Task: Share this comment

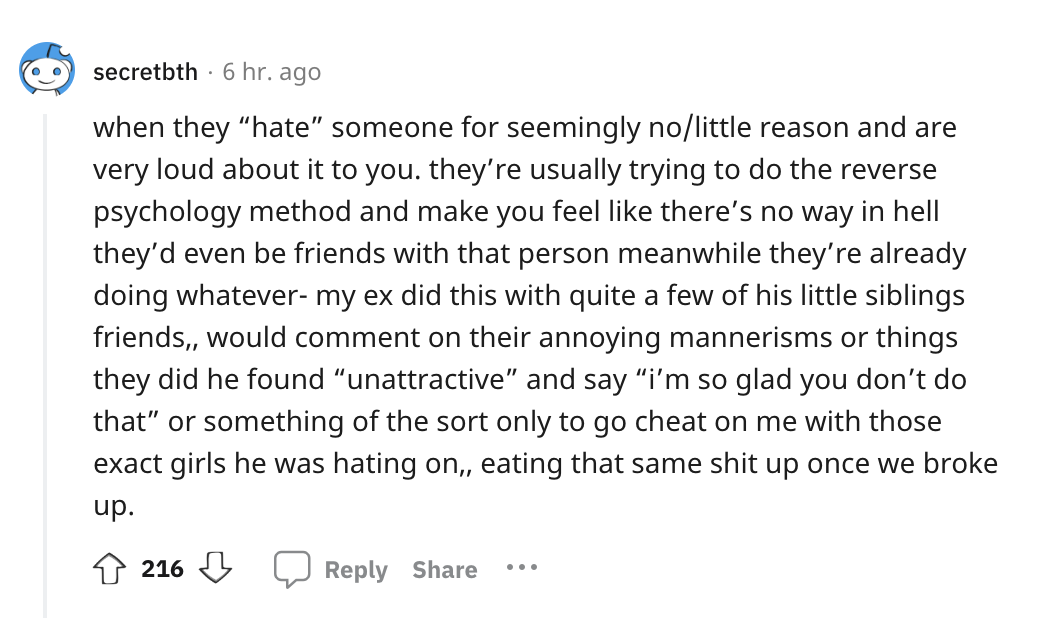Action: click(444, 570)
